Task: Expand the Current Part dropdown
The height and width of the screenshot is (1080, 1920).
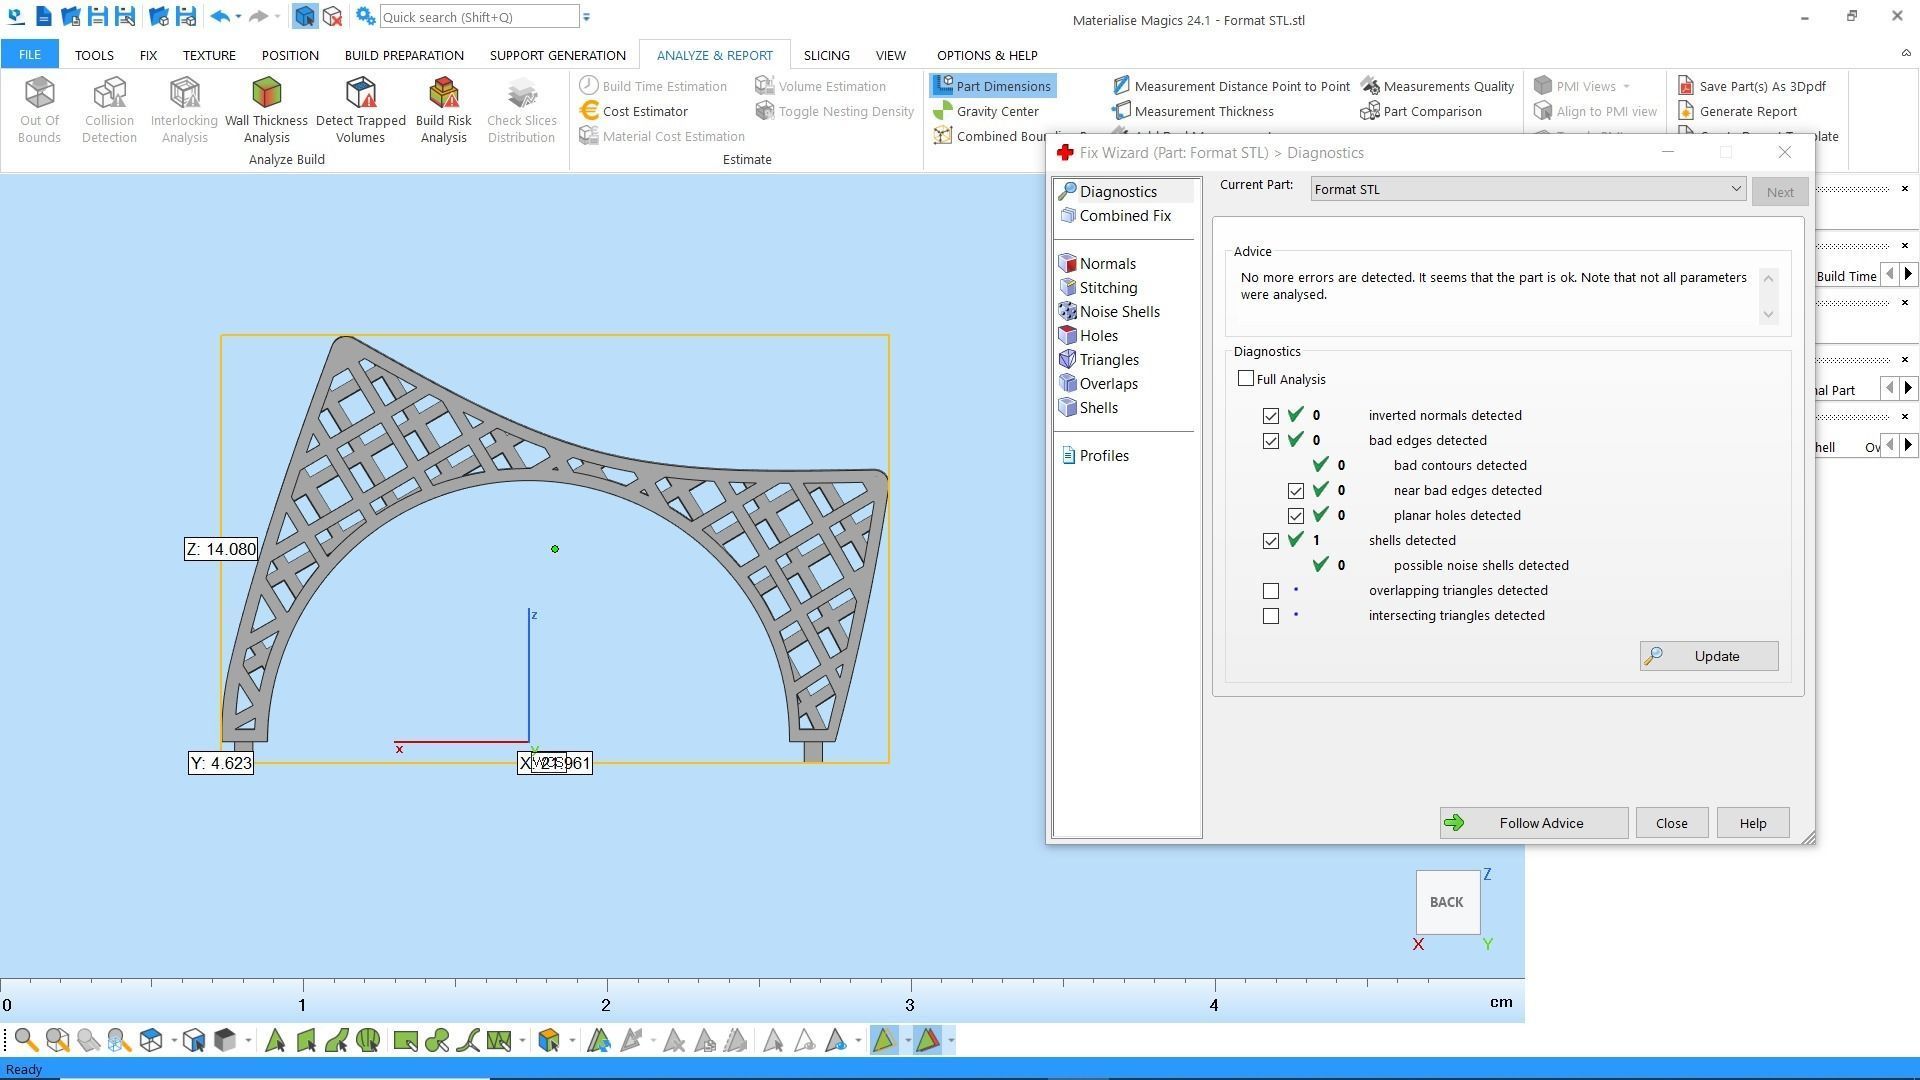Action: point(1736,189)
